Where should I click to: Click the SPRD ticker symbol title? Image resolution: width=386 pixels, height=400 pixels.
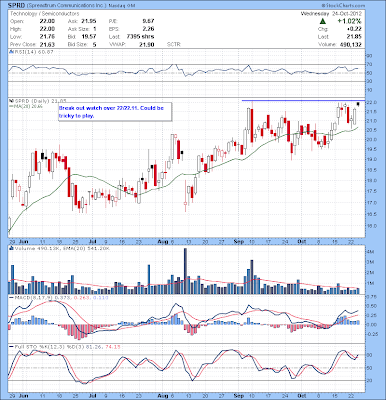16,6
